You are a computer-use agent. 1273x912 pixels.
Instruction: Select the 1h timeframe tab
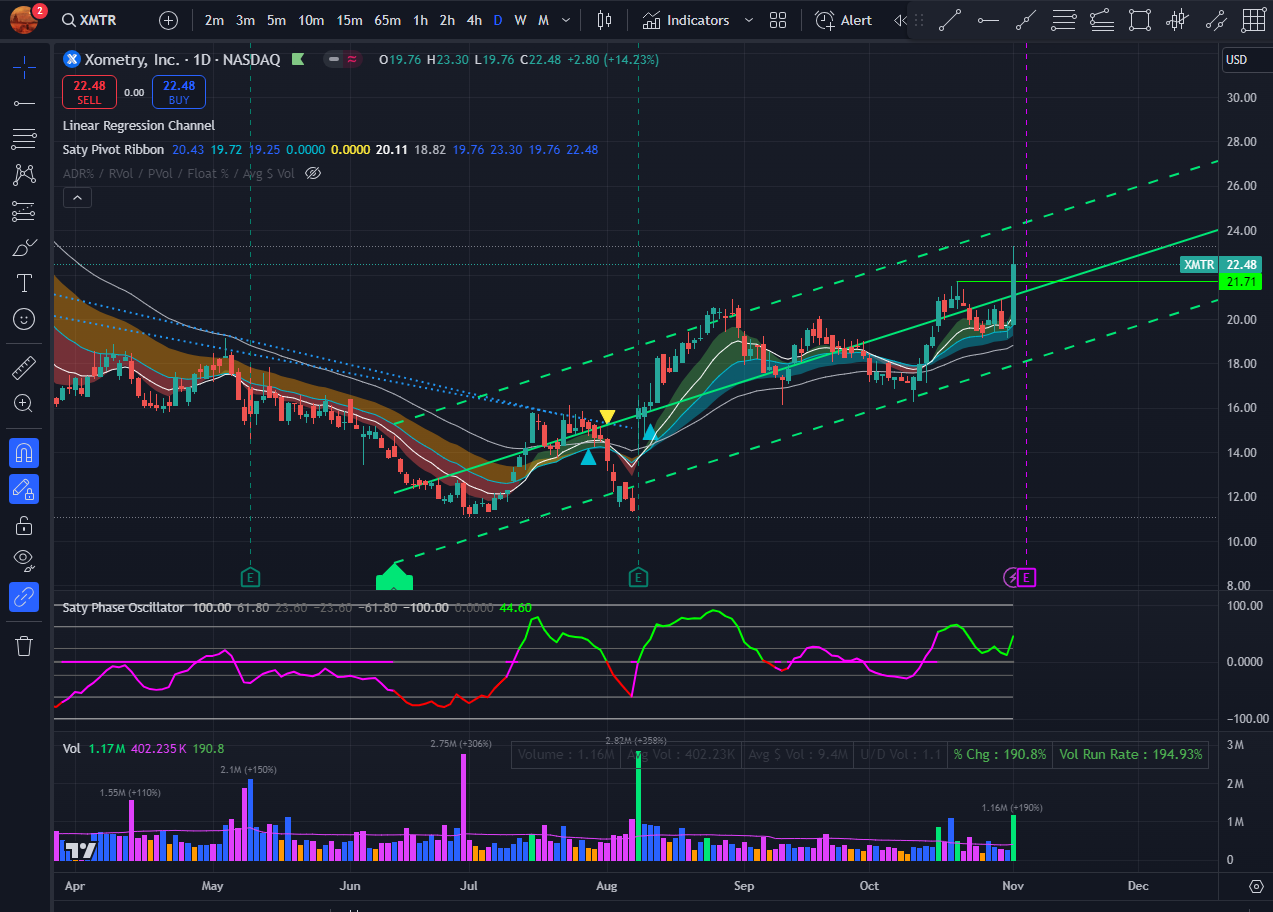coord(419,19)
